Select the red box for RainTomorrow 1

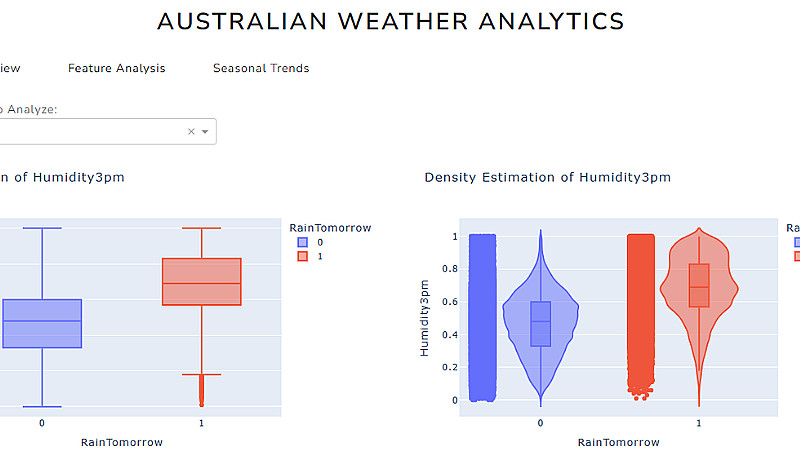point(202,281)
